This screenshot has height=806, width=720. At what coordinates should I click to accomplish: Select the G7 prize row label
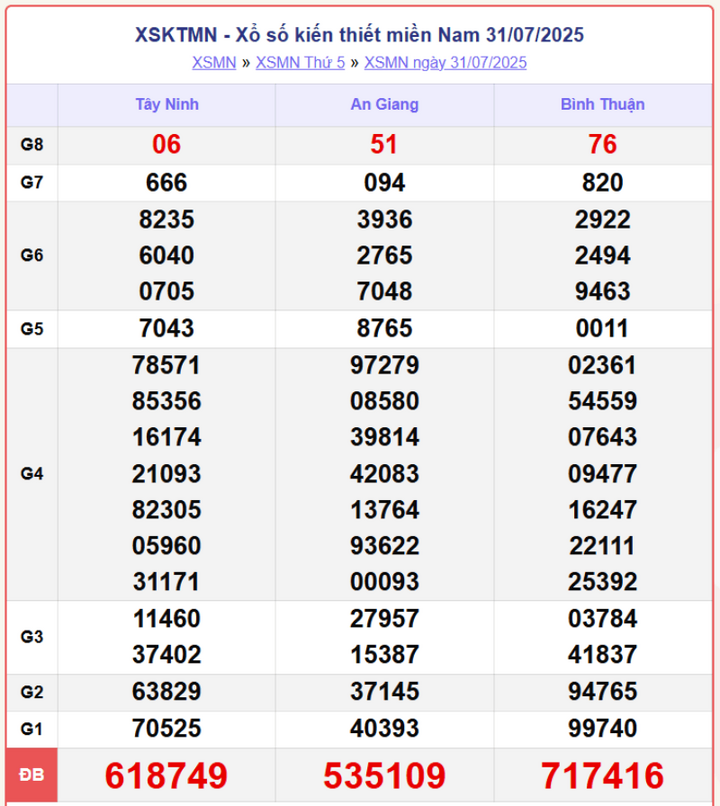pyautogui.click(x=32, y=182)
